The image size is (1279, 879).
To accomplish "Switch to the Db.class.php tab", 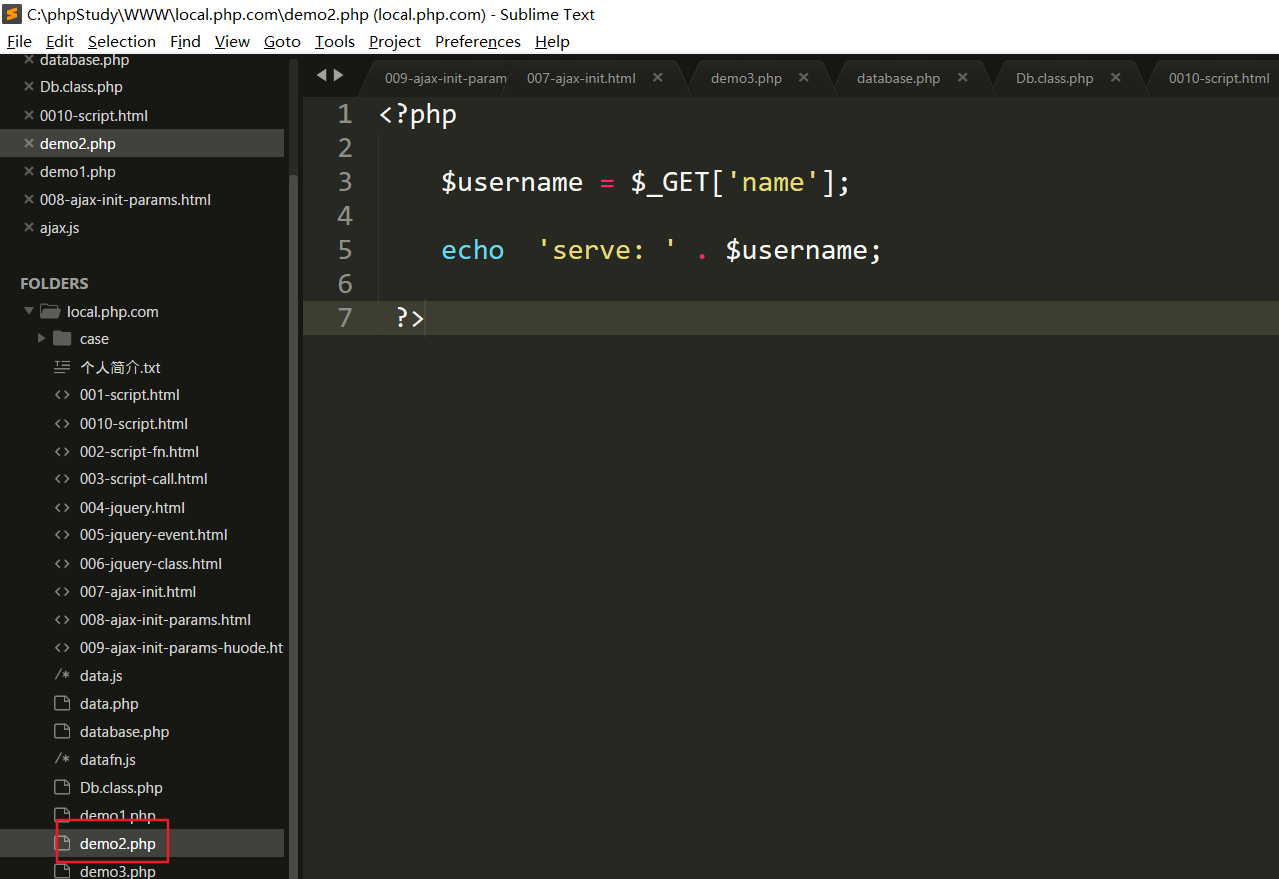I will pos(1054,78).
